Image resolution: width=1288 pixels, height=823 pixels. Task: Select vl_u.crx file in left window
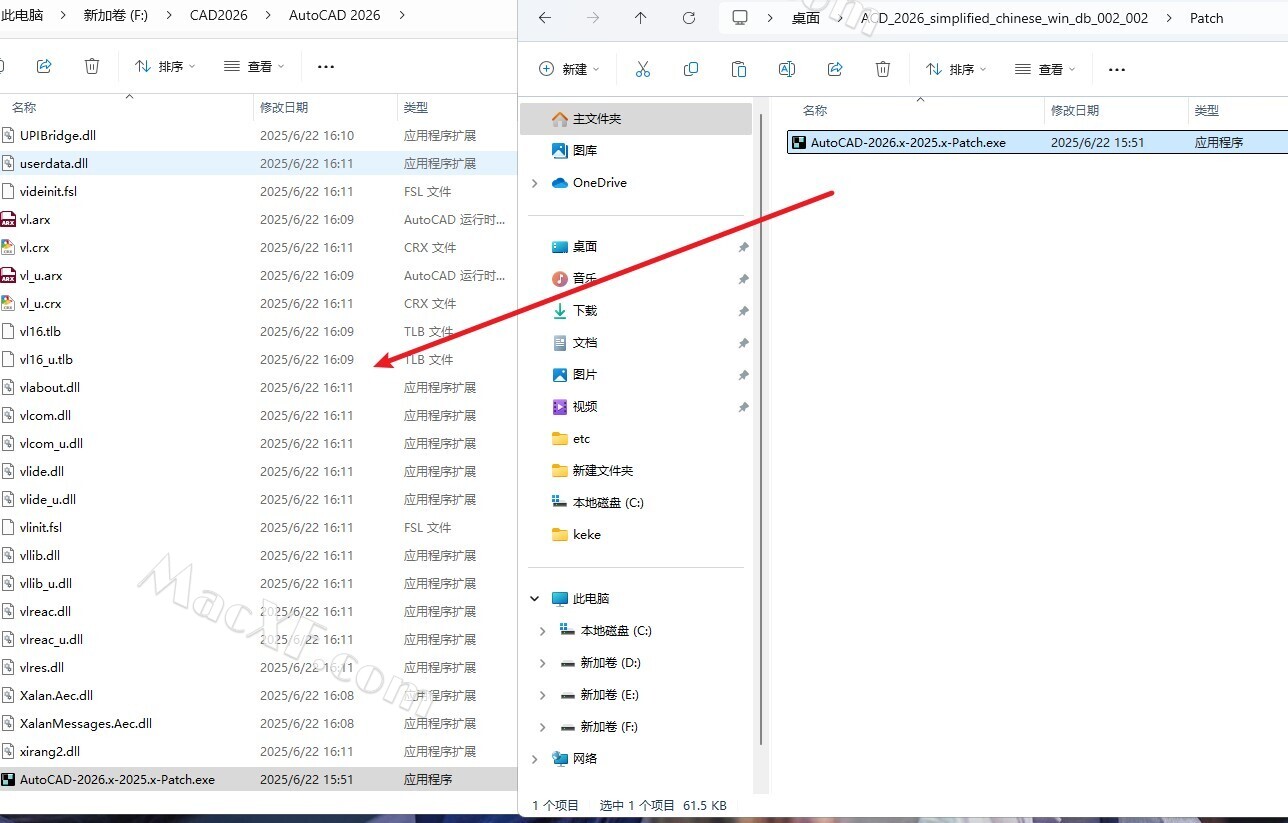258,303
